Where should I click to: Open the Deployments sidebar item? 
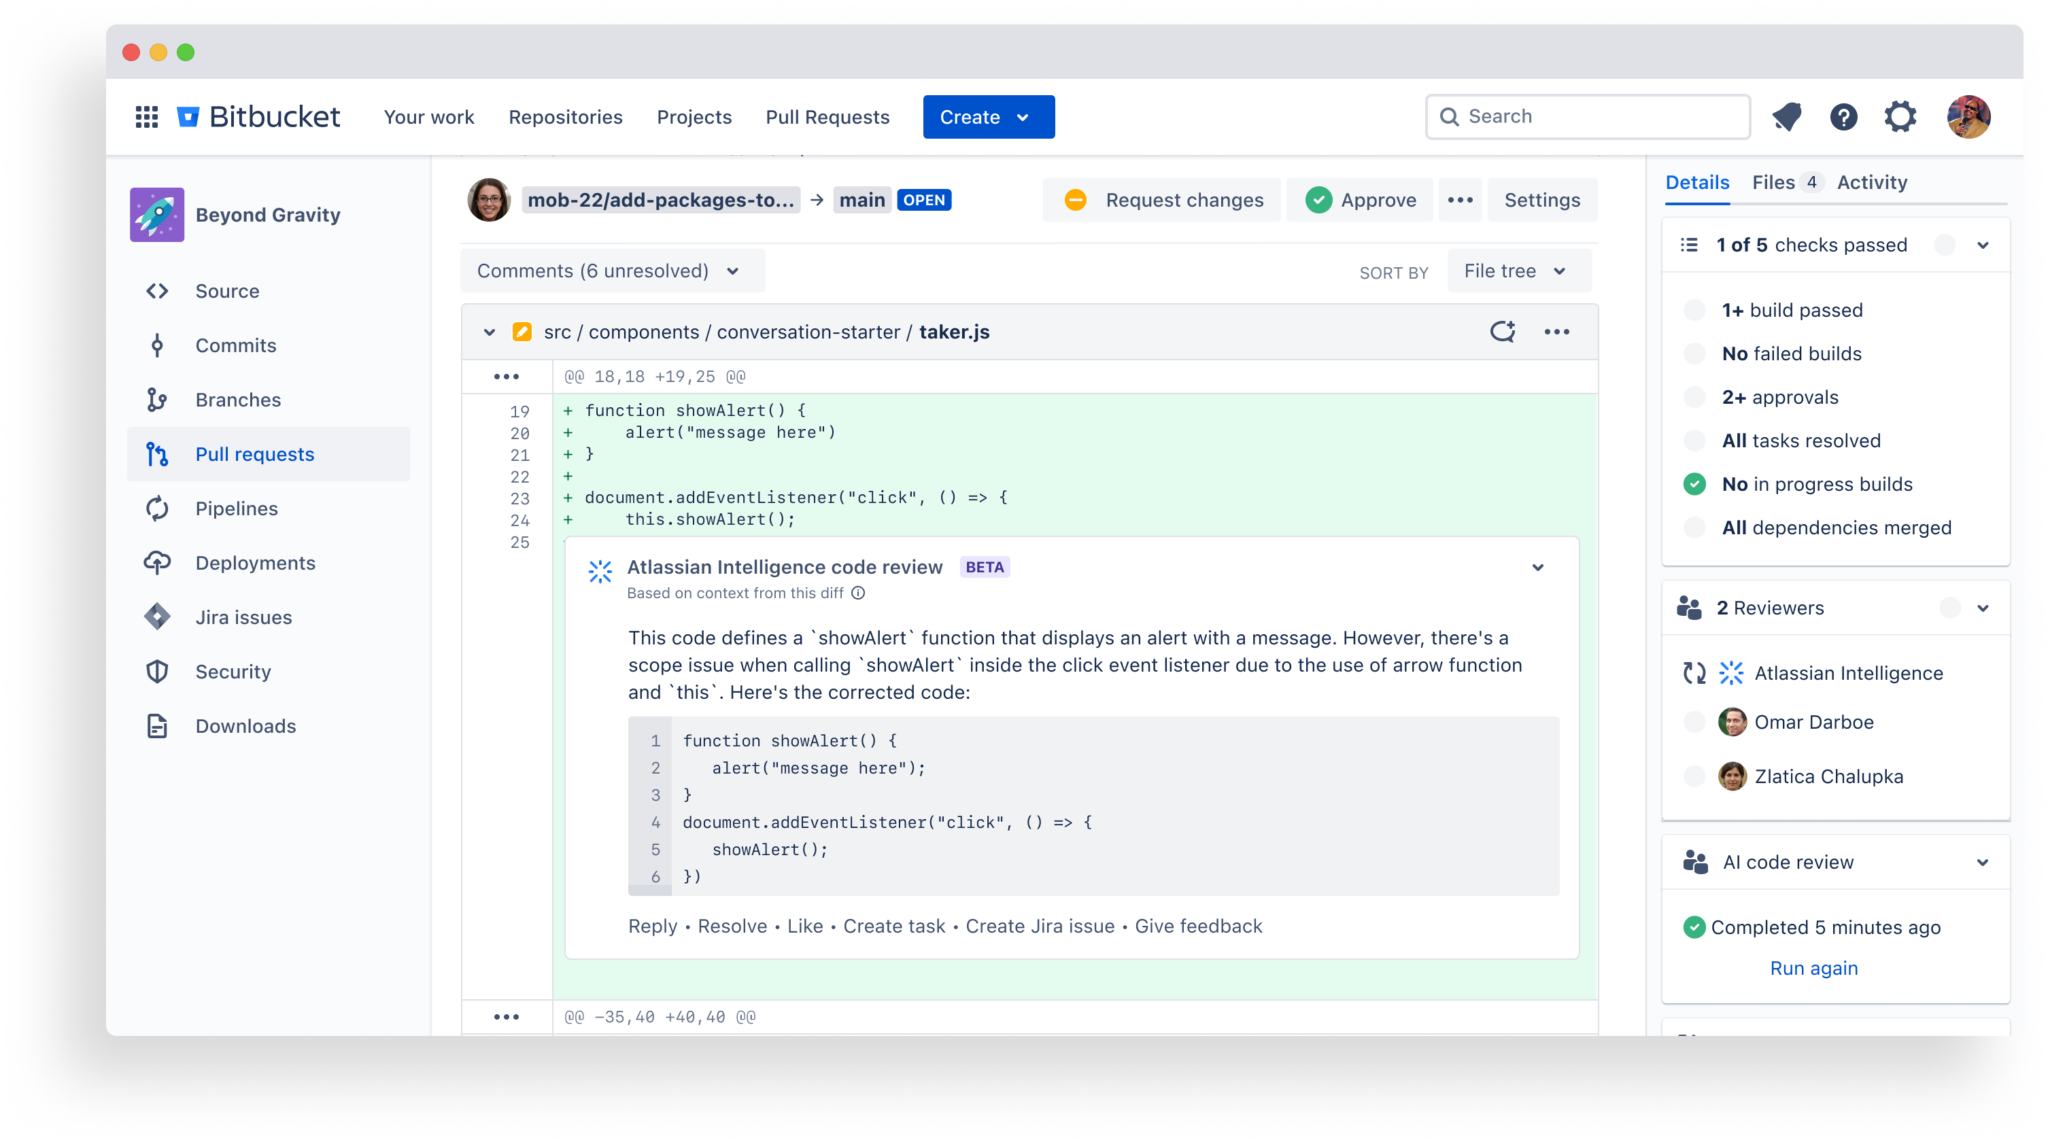point(255,563)
